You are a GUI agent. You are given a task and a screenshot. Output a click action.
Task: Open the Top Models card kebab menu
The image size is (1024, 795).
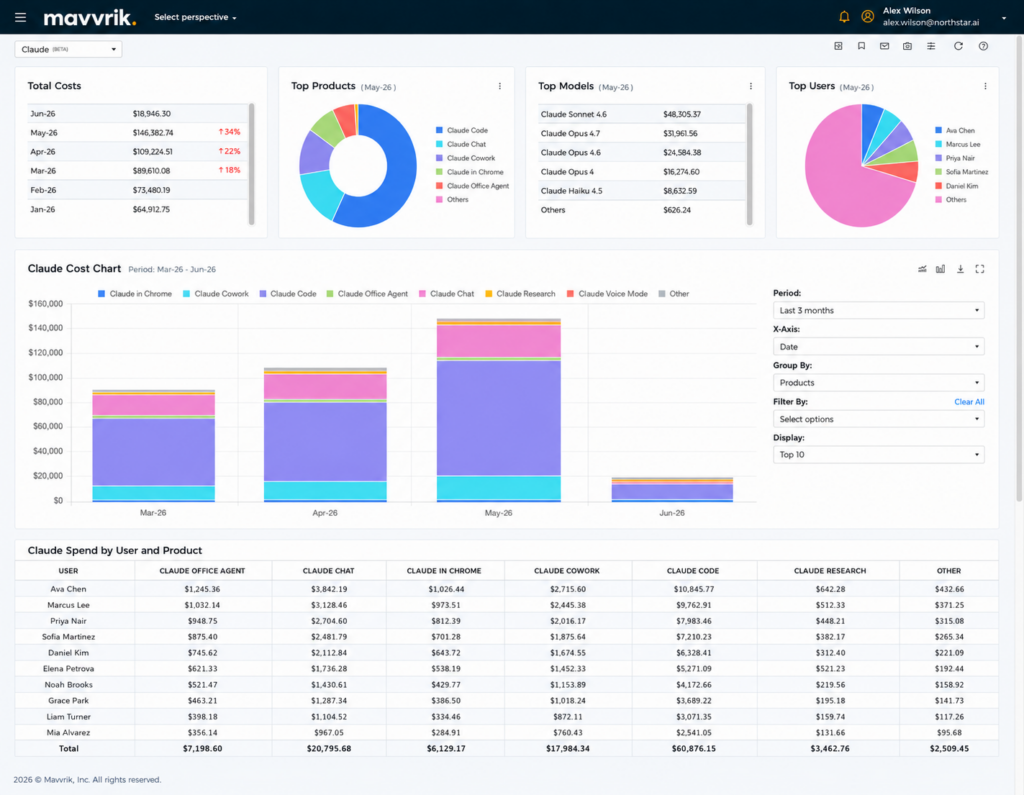(750, 86)
